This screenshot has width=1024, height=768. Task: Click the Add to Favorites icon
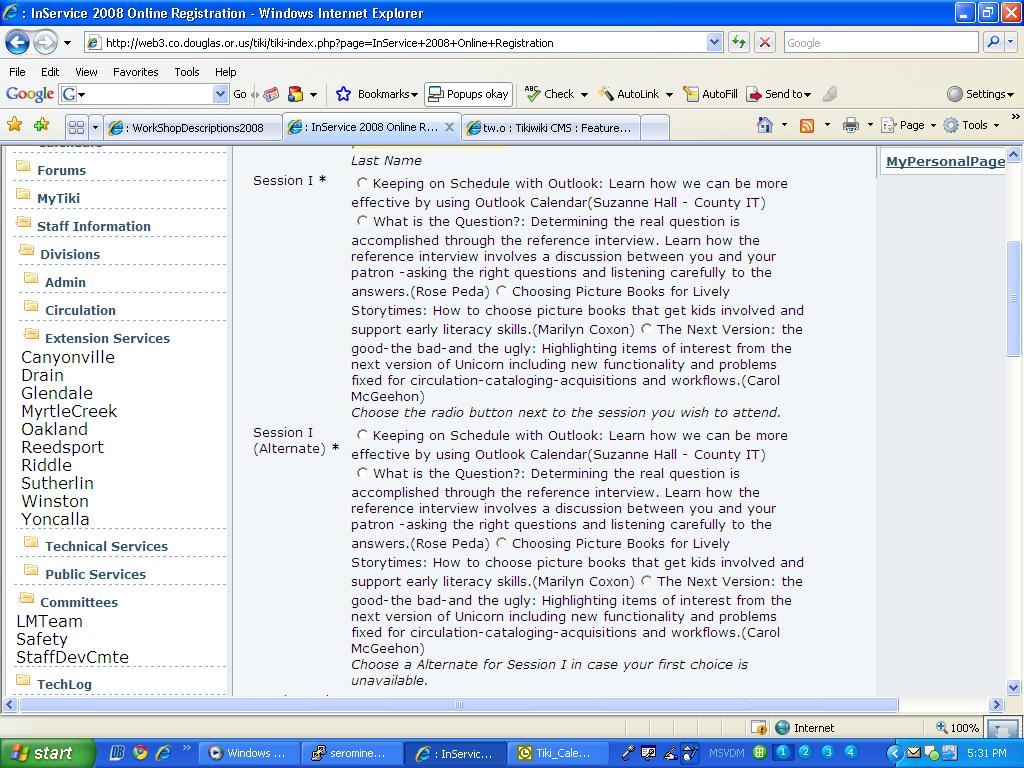point(42,125)
